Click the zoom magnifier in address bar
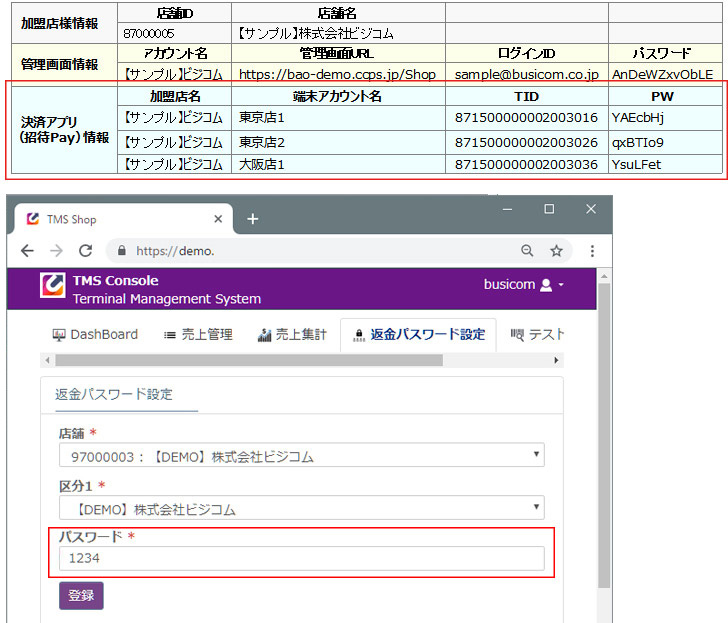Image resolution: width=728 pixels, height=623 pixels. click(527, 251)
